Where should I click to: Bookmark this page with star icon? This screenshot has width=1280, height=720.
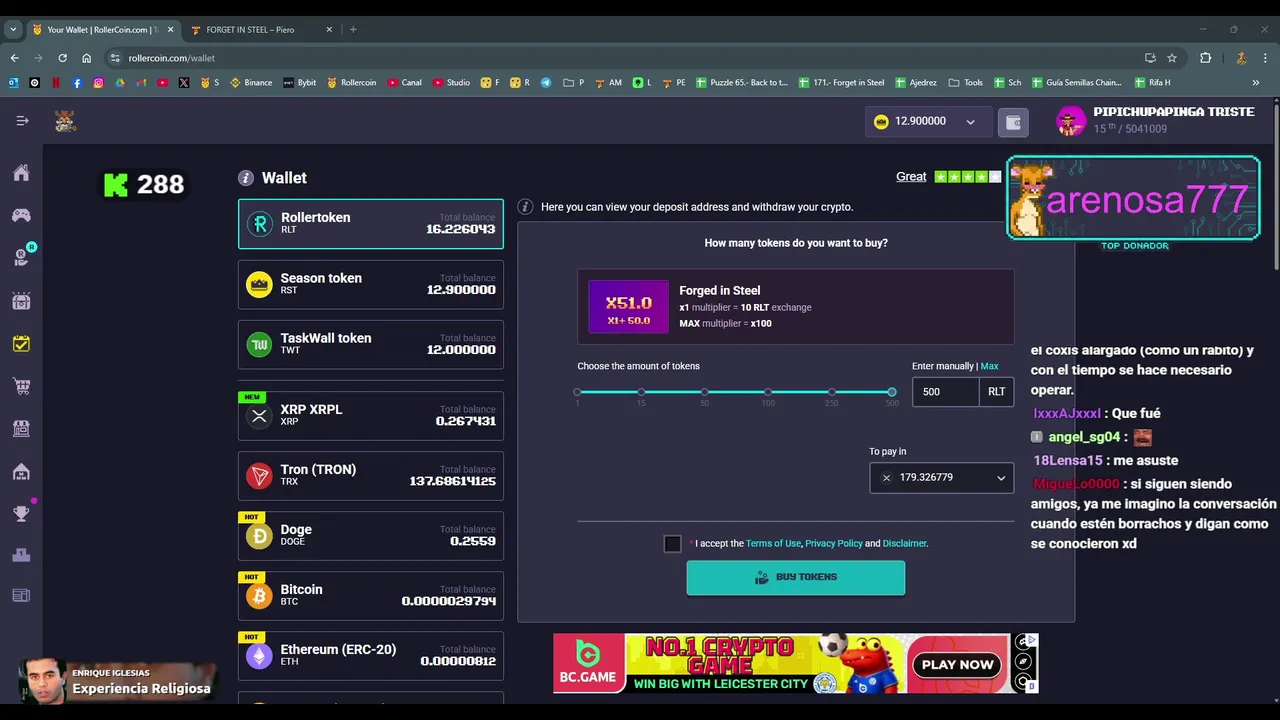pyautogui.click(x=1172, y=58)
